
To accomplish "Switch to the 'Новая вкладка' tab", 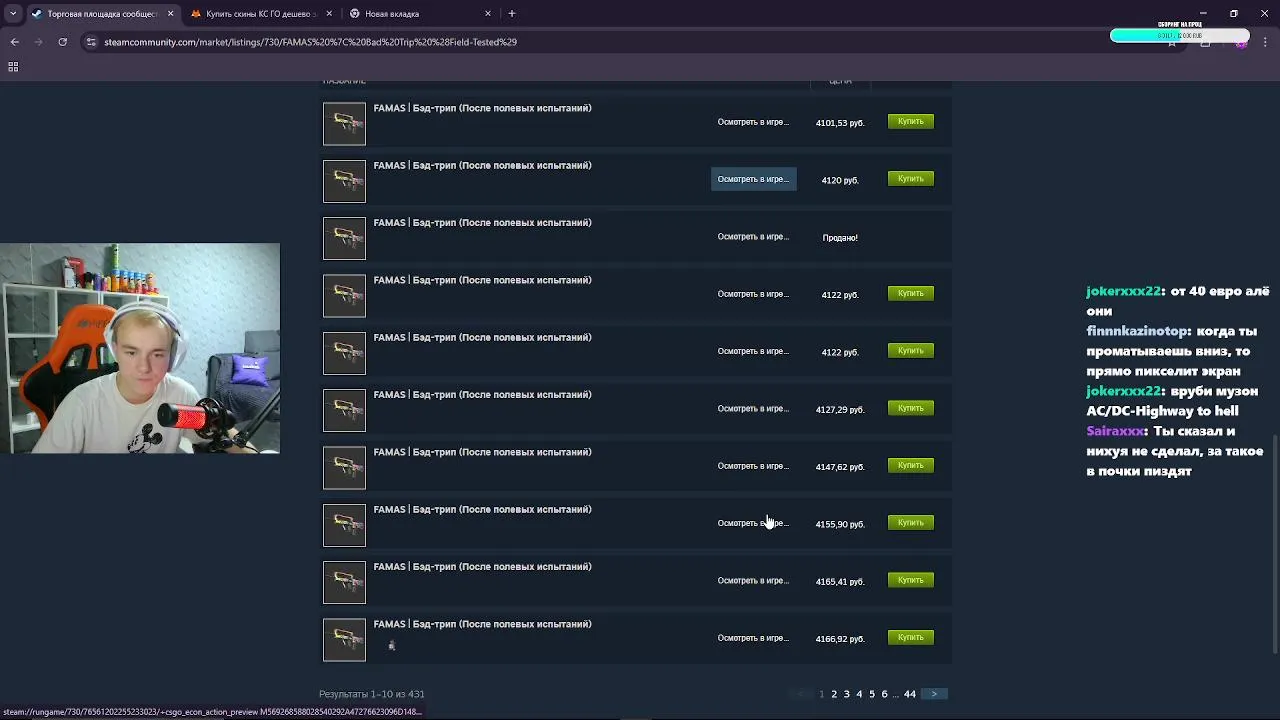I will click(418, 14).
